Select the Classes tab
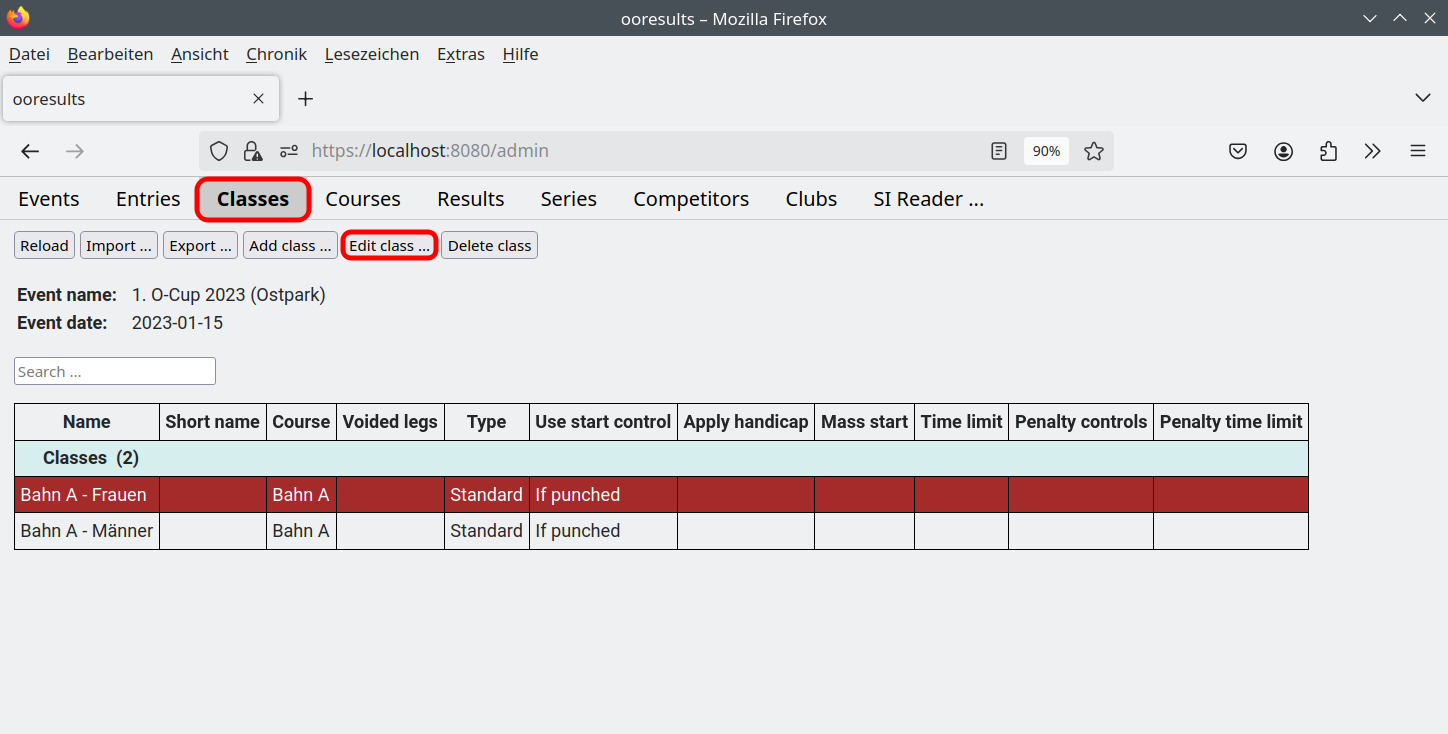The width and height of the screenshot is (1448, 734). [x=253, y=199]
